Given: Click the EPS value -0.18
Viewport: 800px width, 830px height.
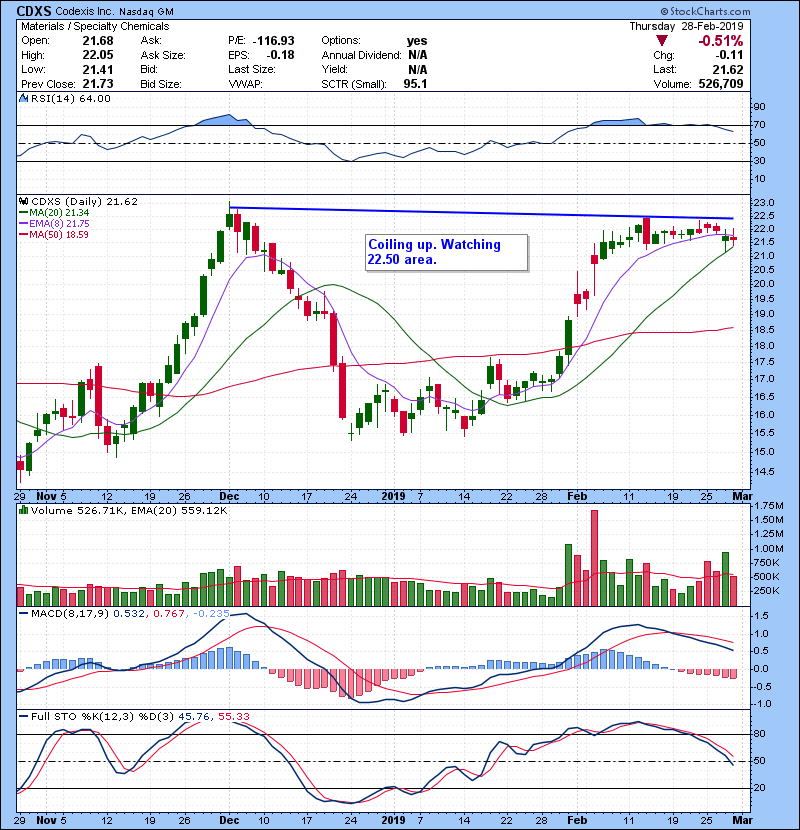Looking at the screenshot, I should click(x=280, y=55).
